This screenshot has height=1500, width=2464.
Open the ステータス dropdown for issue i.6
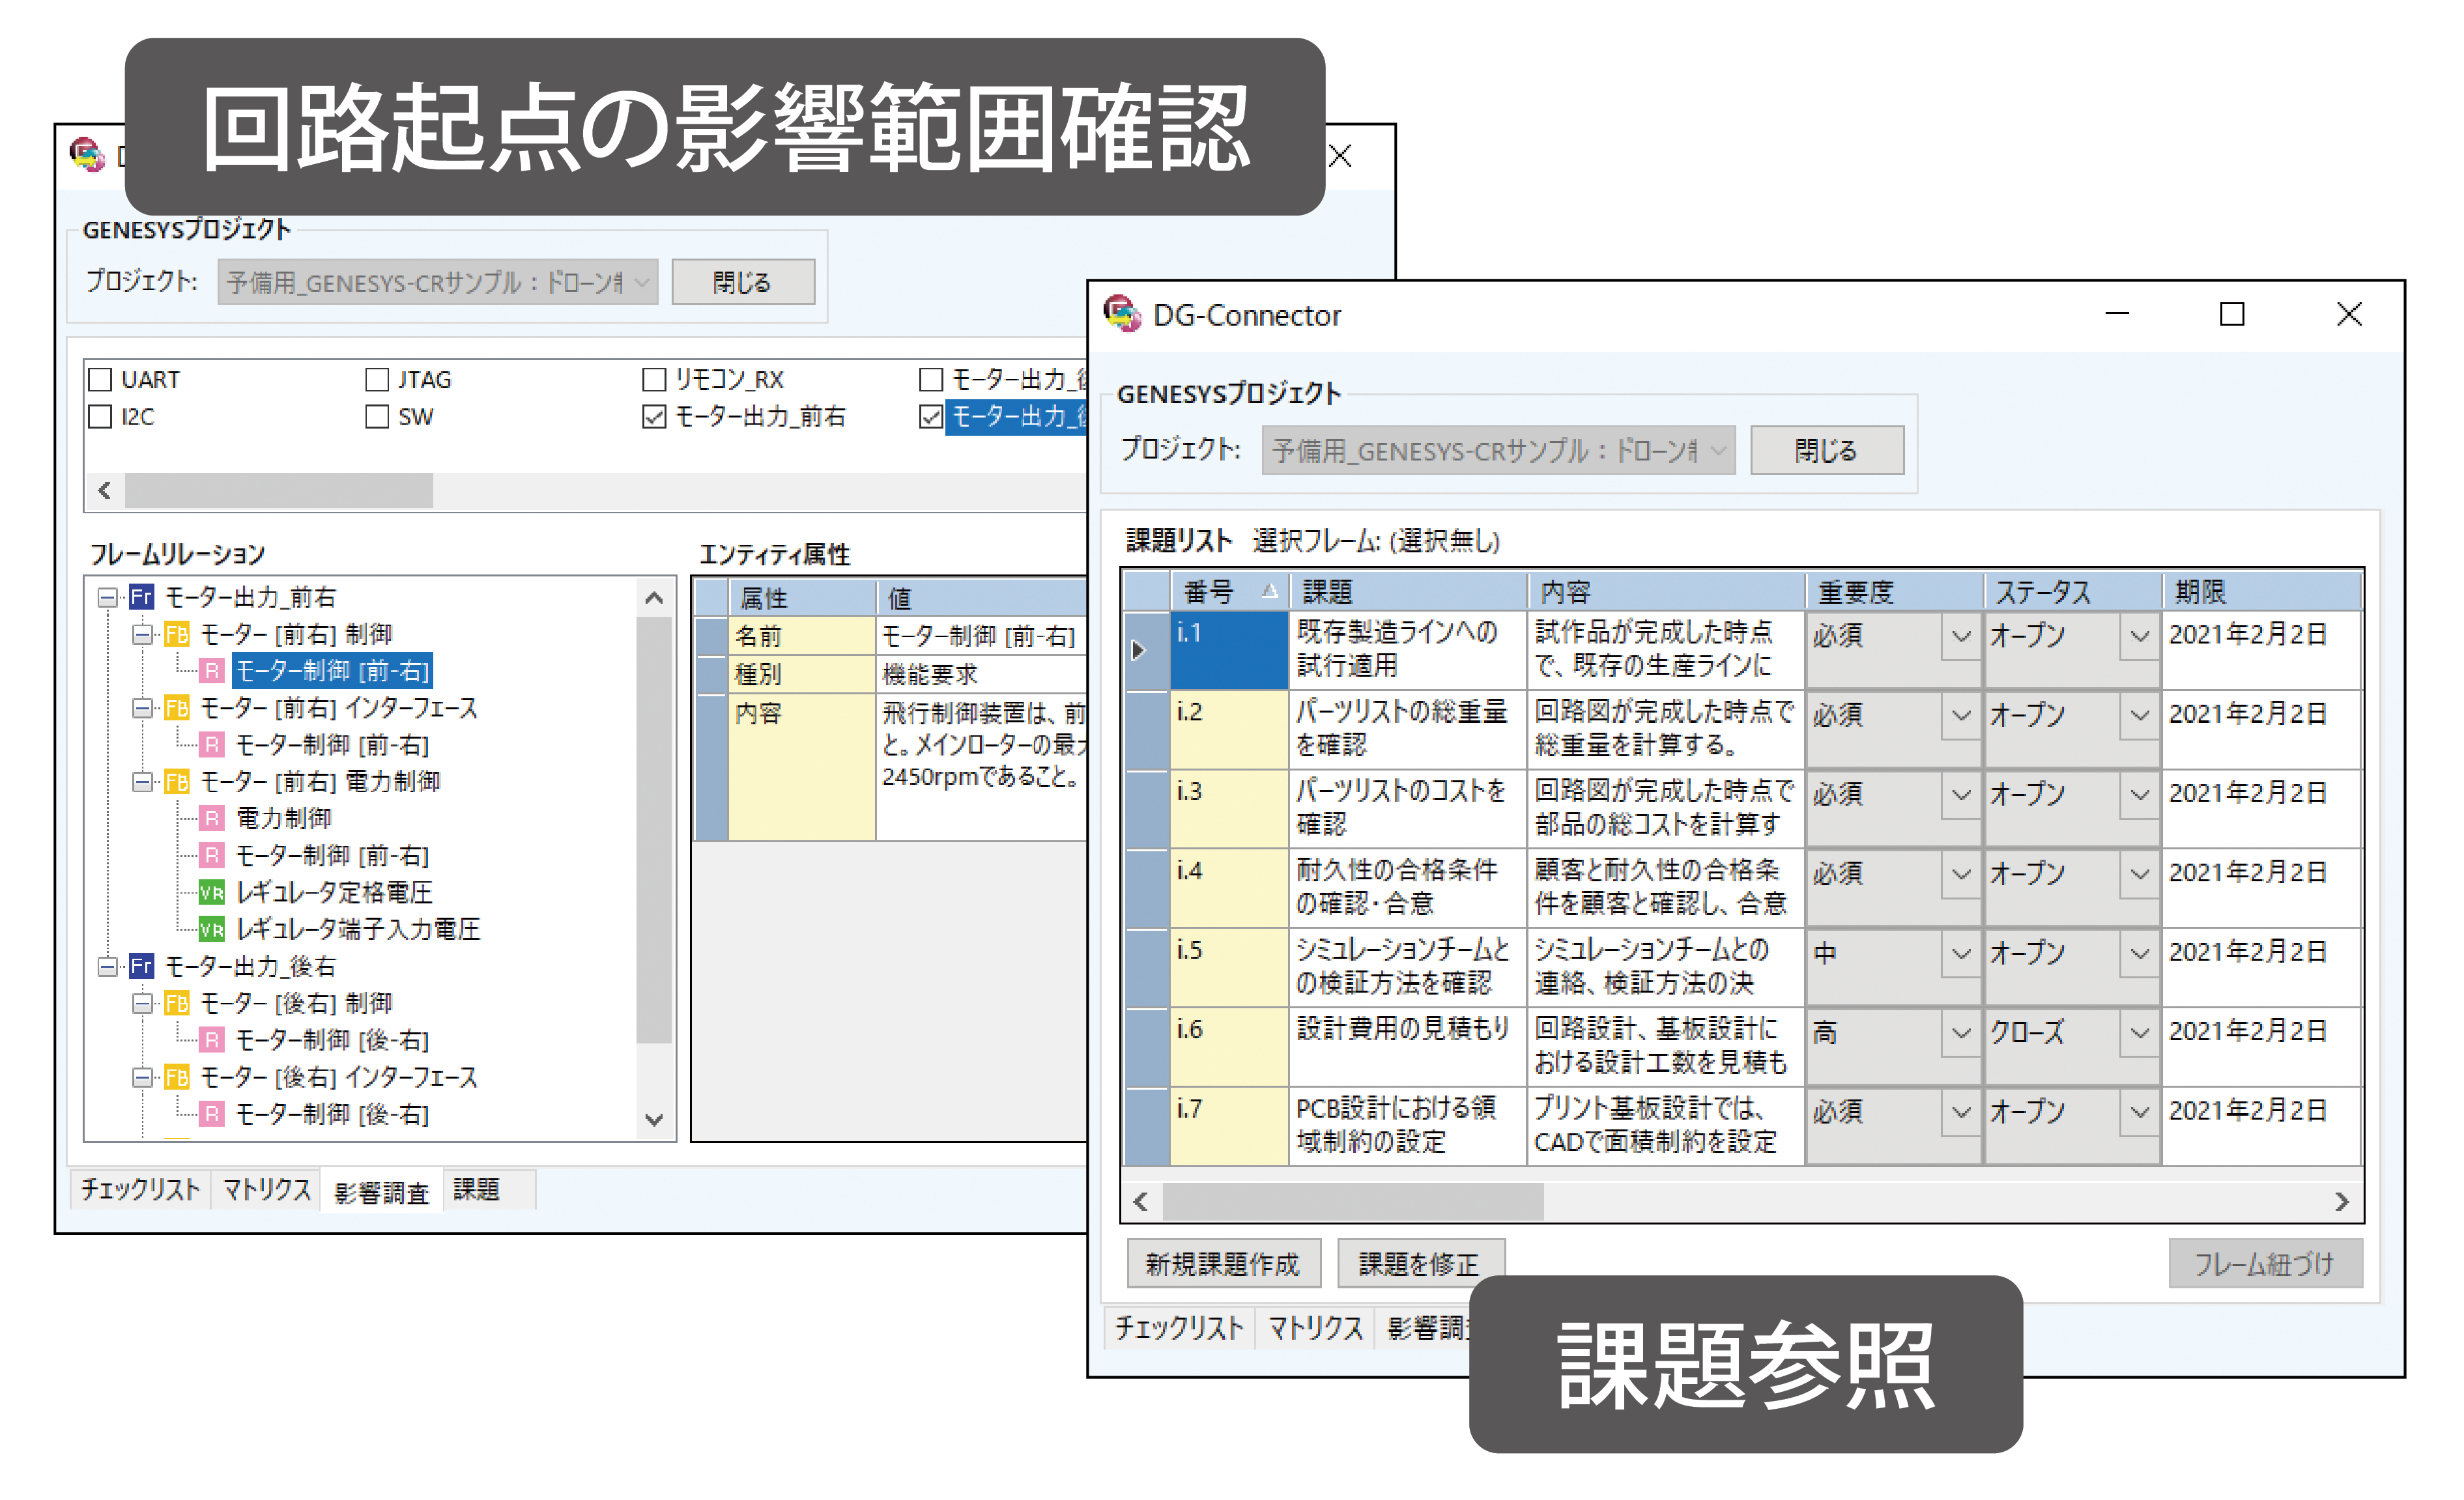pyautogui.click(x=2139, y=1032)
